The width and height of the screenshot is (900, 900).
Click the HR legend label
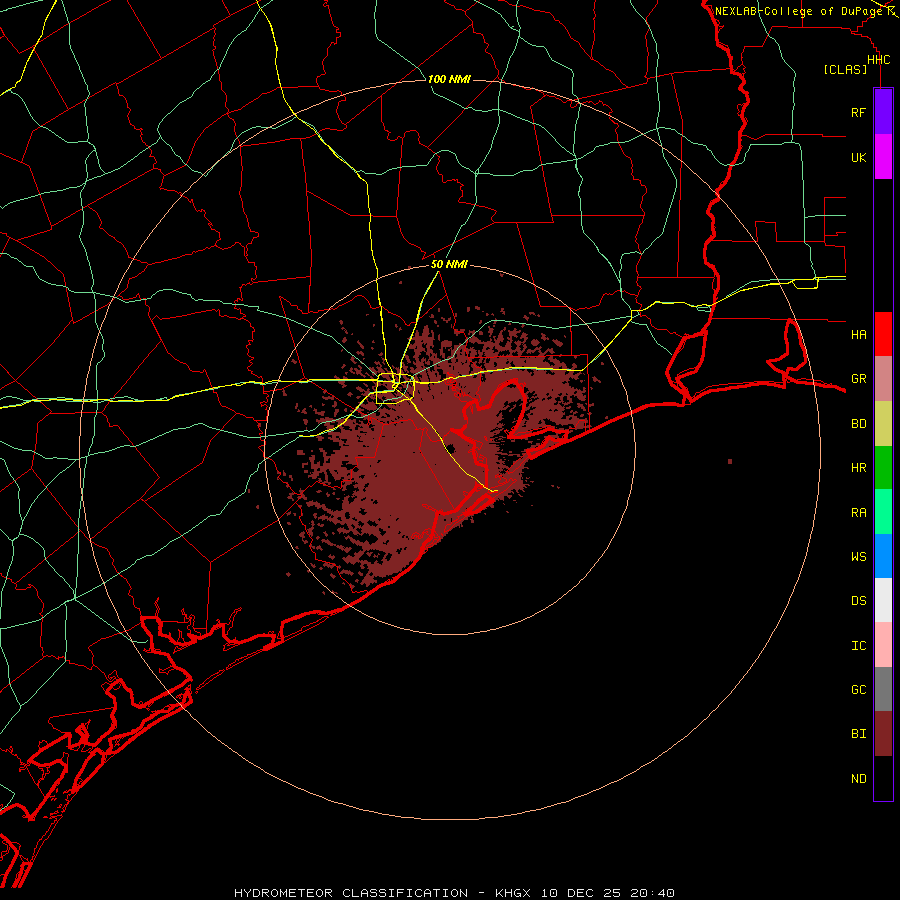(858, 468)
